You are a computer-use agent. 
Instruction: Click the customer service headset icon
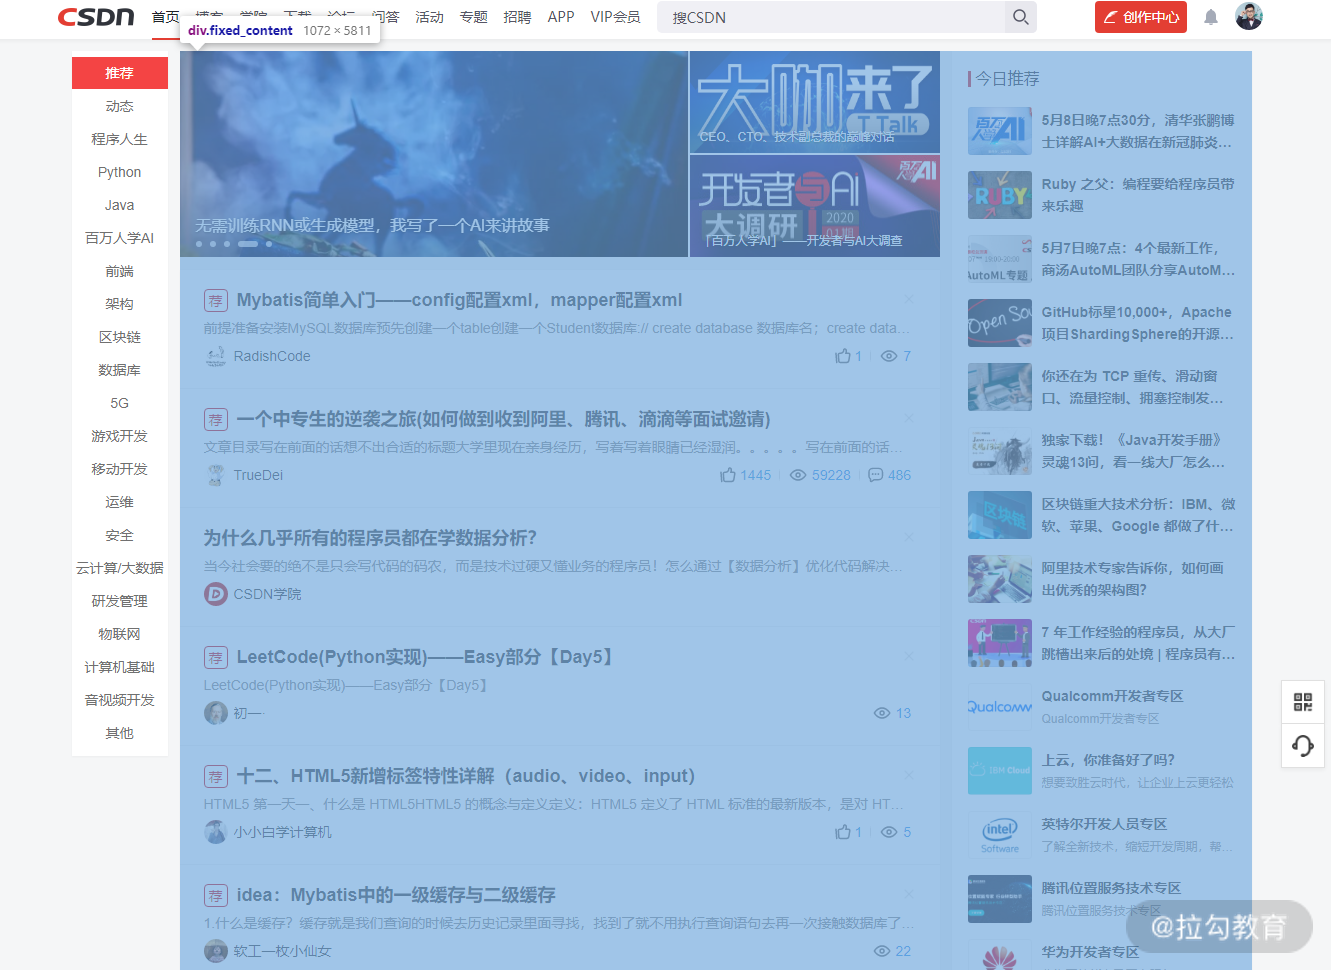[1303, 746]
